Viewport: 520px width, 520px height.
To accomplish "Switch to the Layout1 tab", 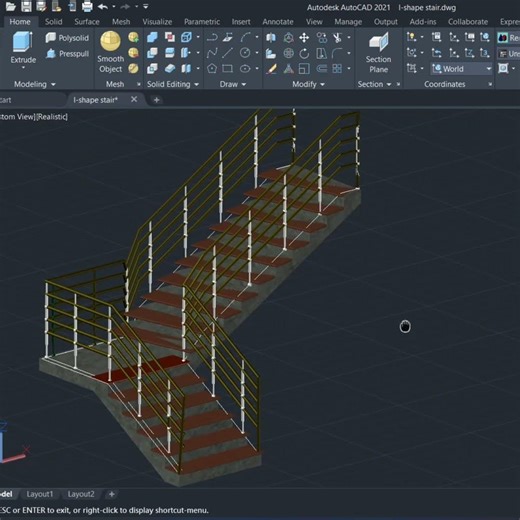I will (40, 494).
